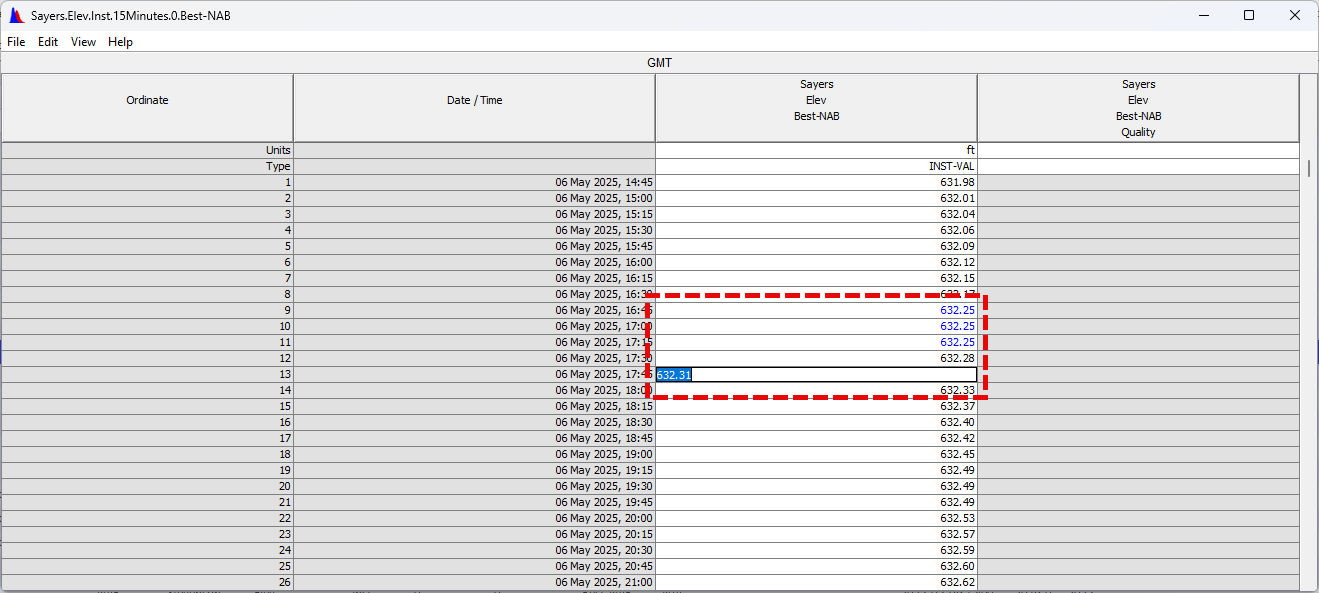Select the quality cell in row 1

(x=1138, y=182)
